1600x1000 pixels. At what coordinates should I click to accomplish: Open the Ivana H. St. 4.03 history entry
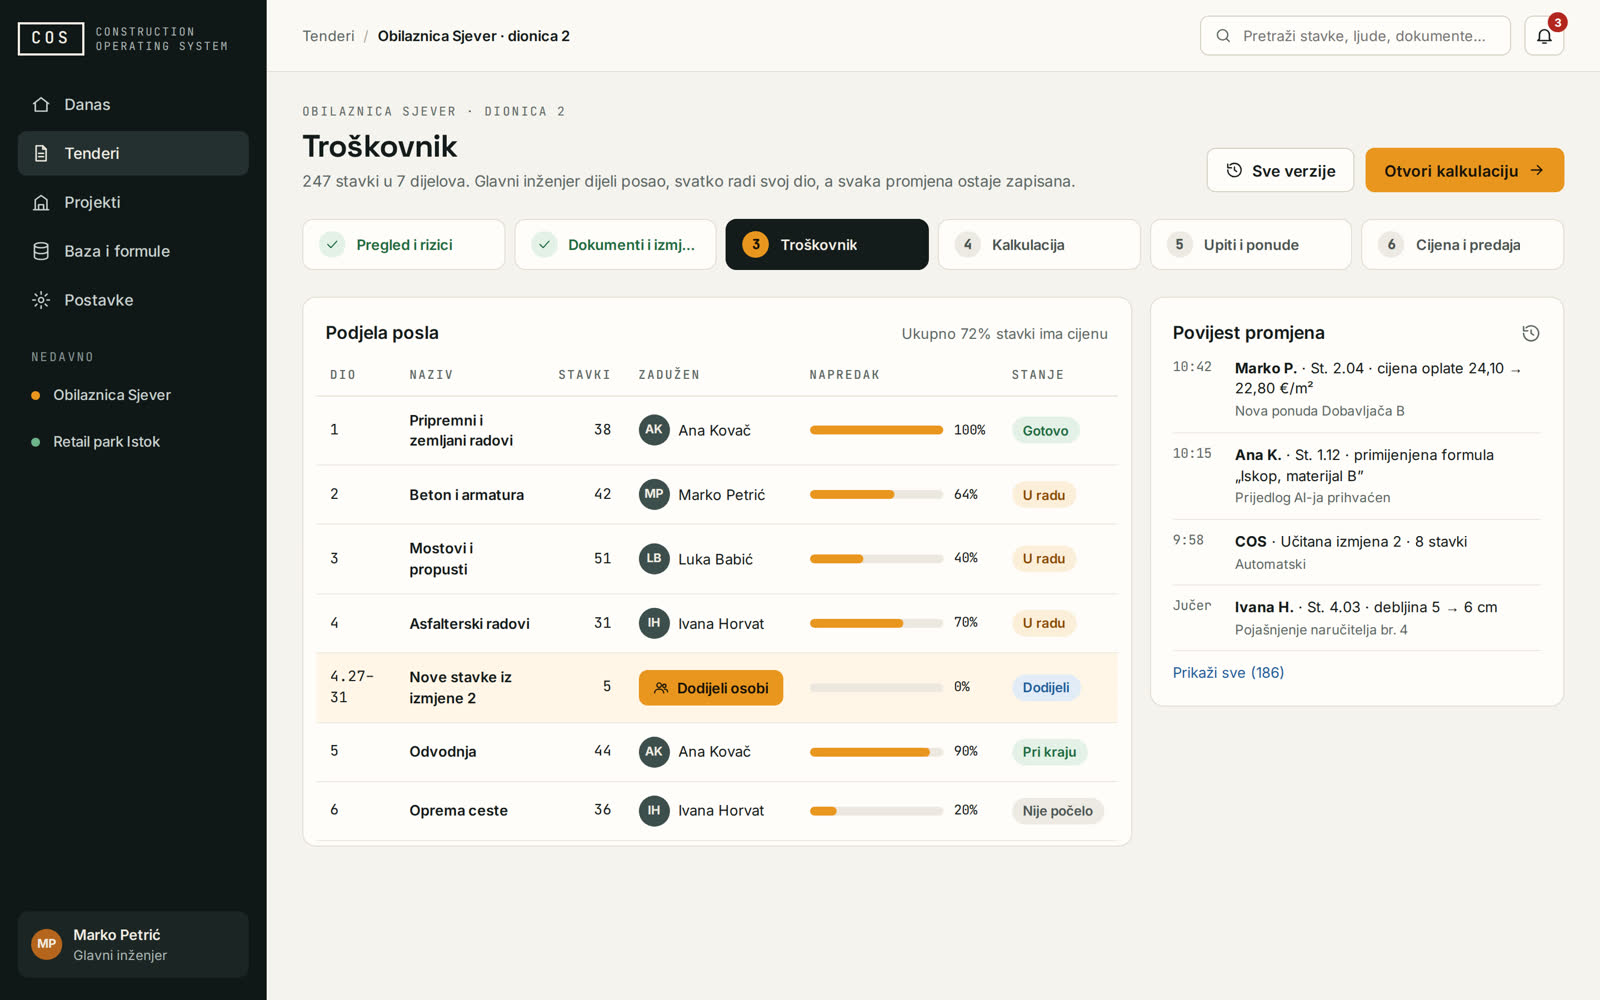1357,618
